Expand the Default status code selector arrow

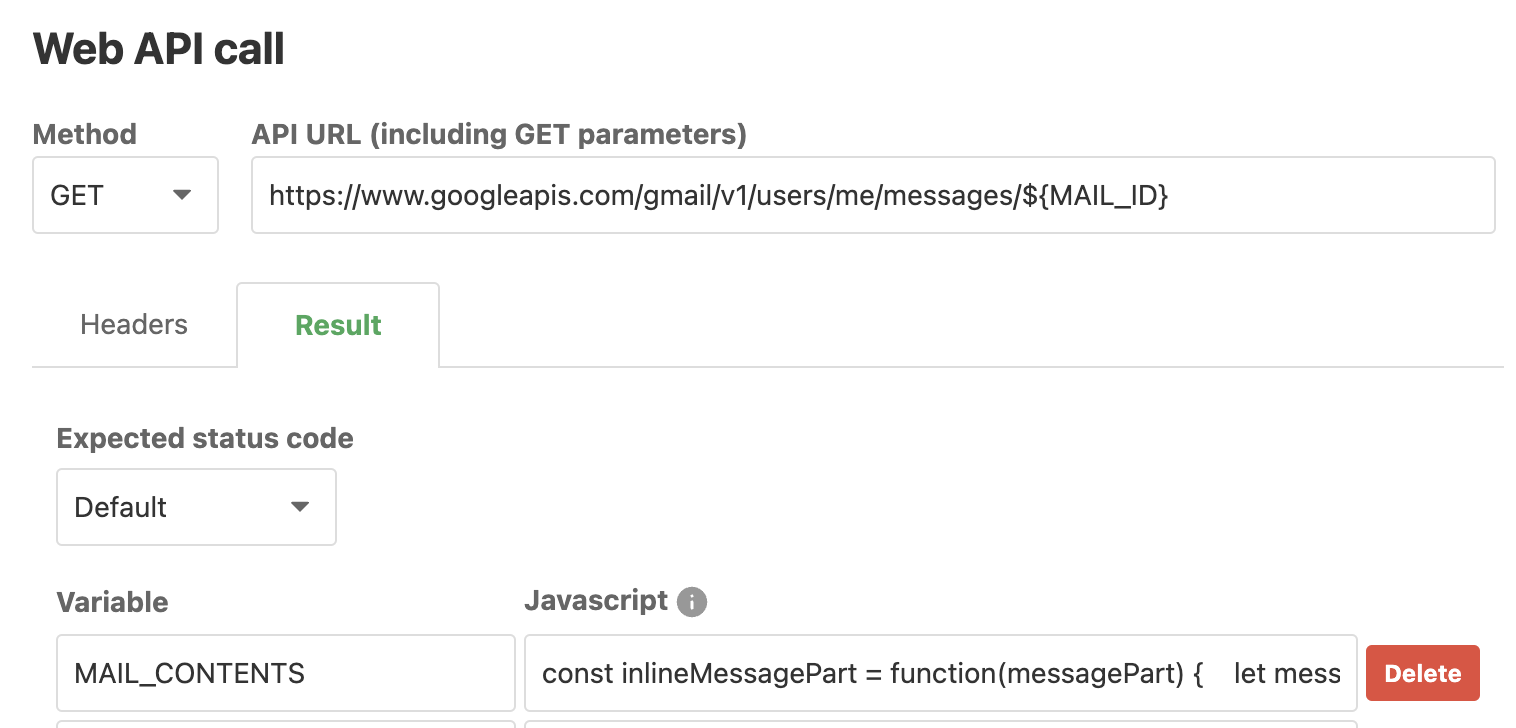point(298,507)
